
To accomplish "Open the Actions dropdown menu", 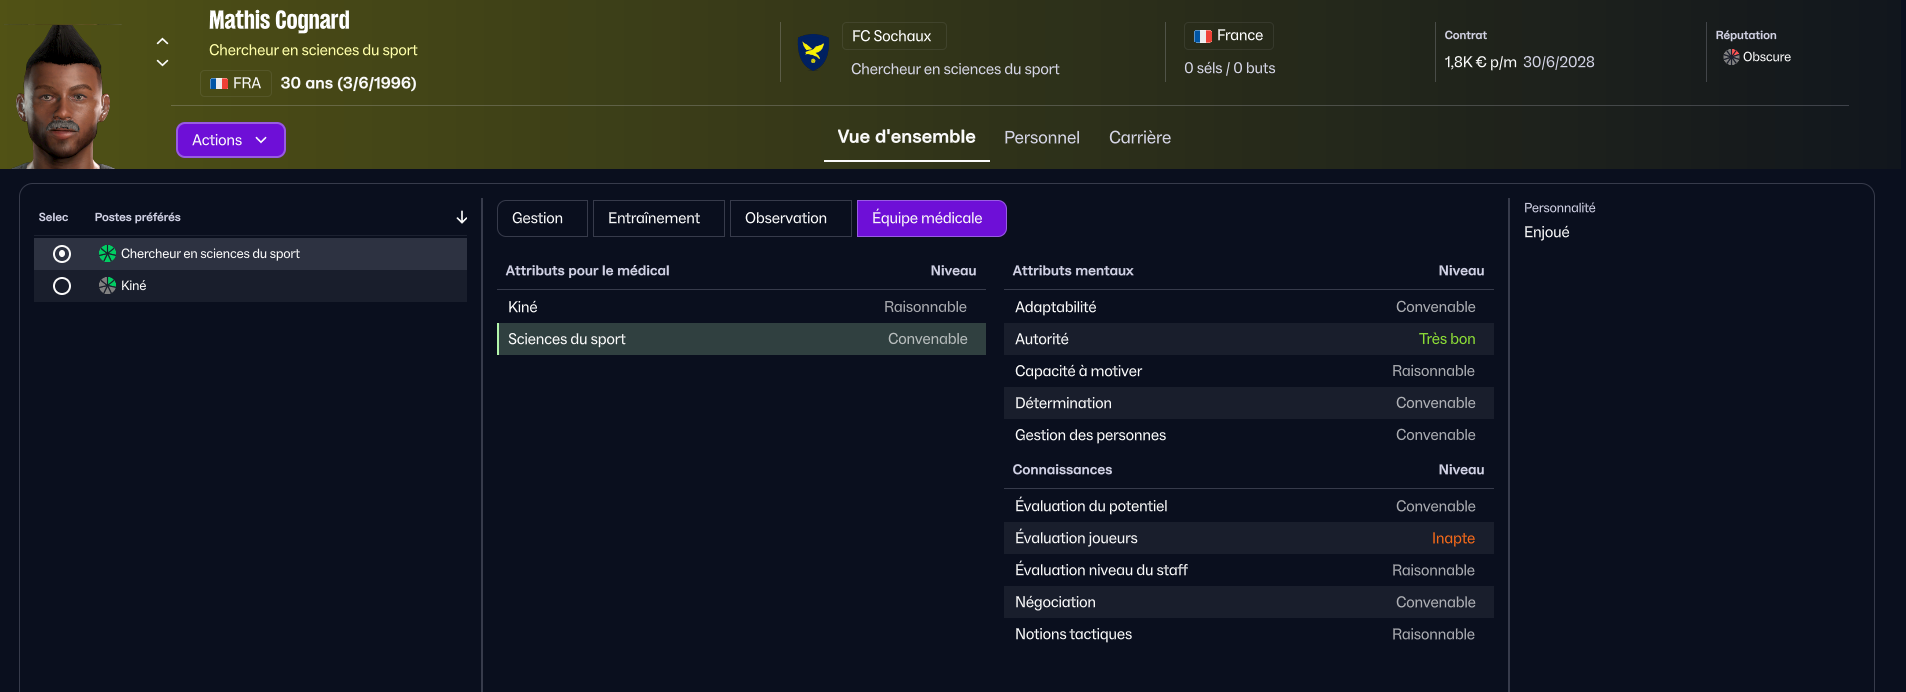I will [x=230, y=140].
